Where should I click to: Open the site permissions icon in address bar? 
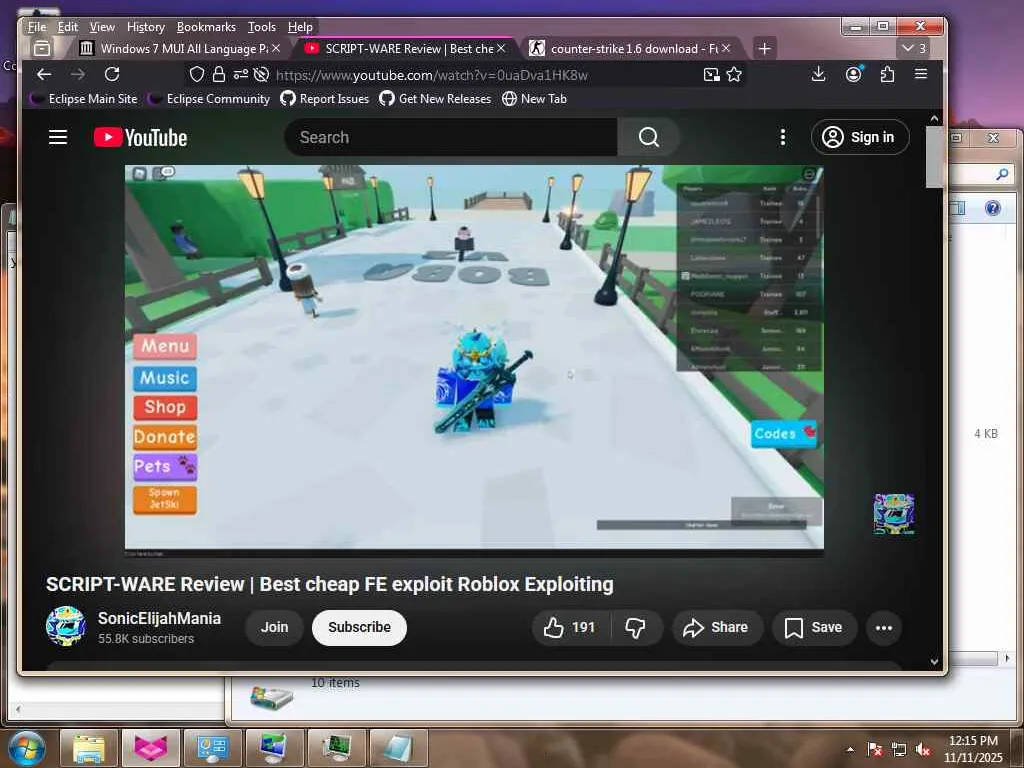tap(240, 74)
